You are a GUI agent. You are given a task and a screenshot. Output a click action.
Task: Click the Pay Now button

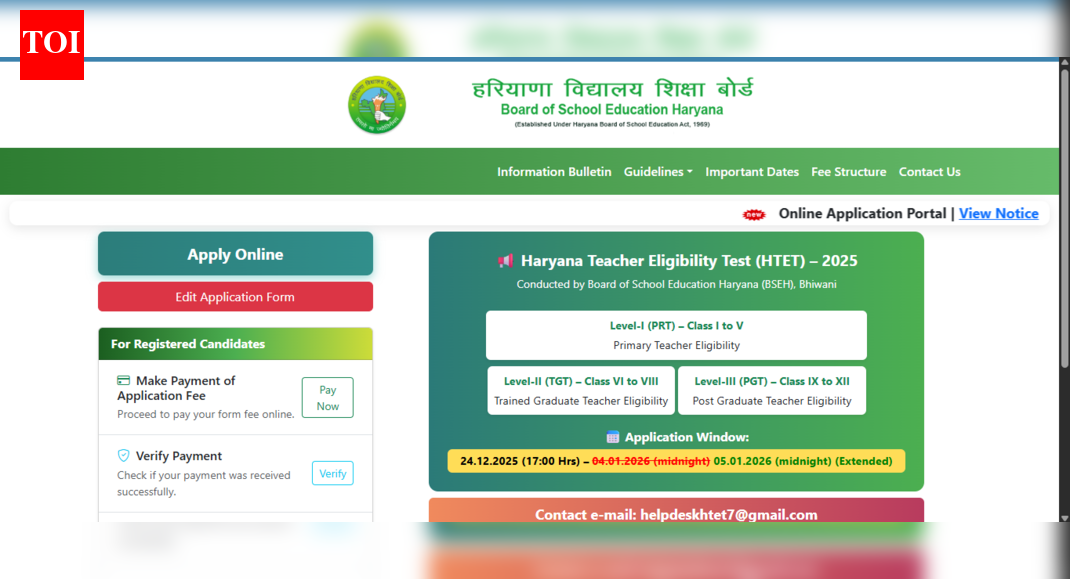(327, 397)
